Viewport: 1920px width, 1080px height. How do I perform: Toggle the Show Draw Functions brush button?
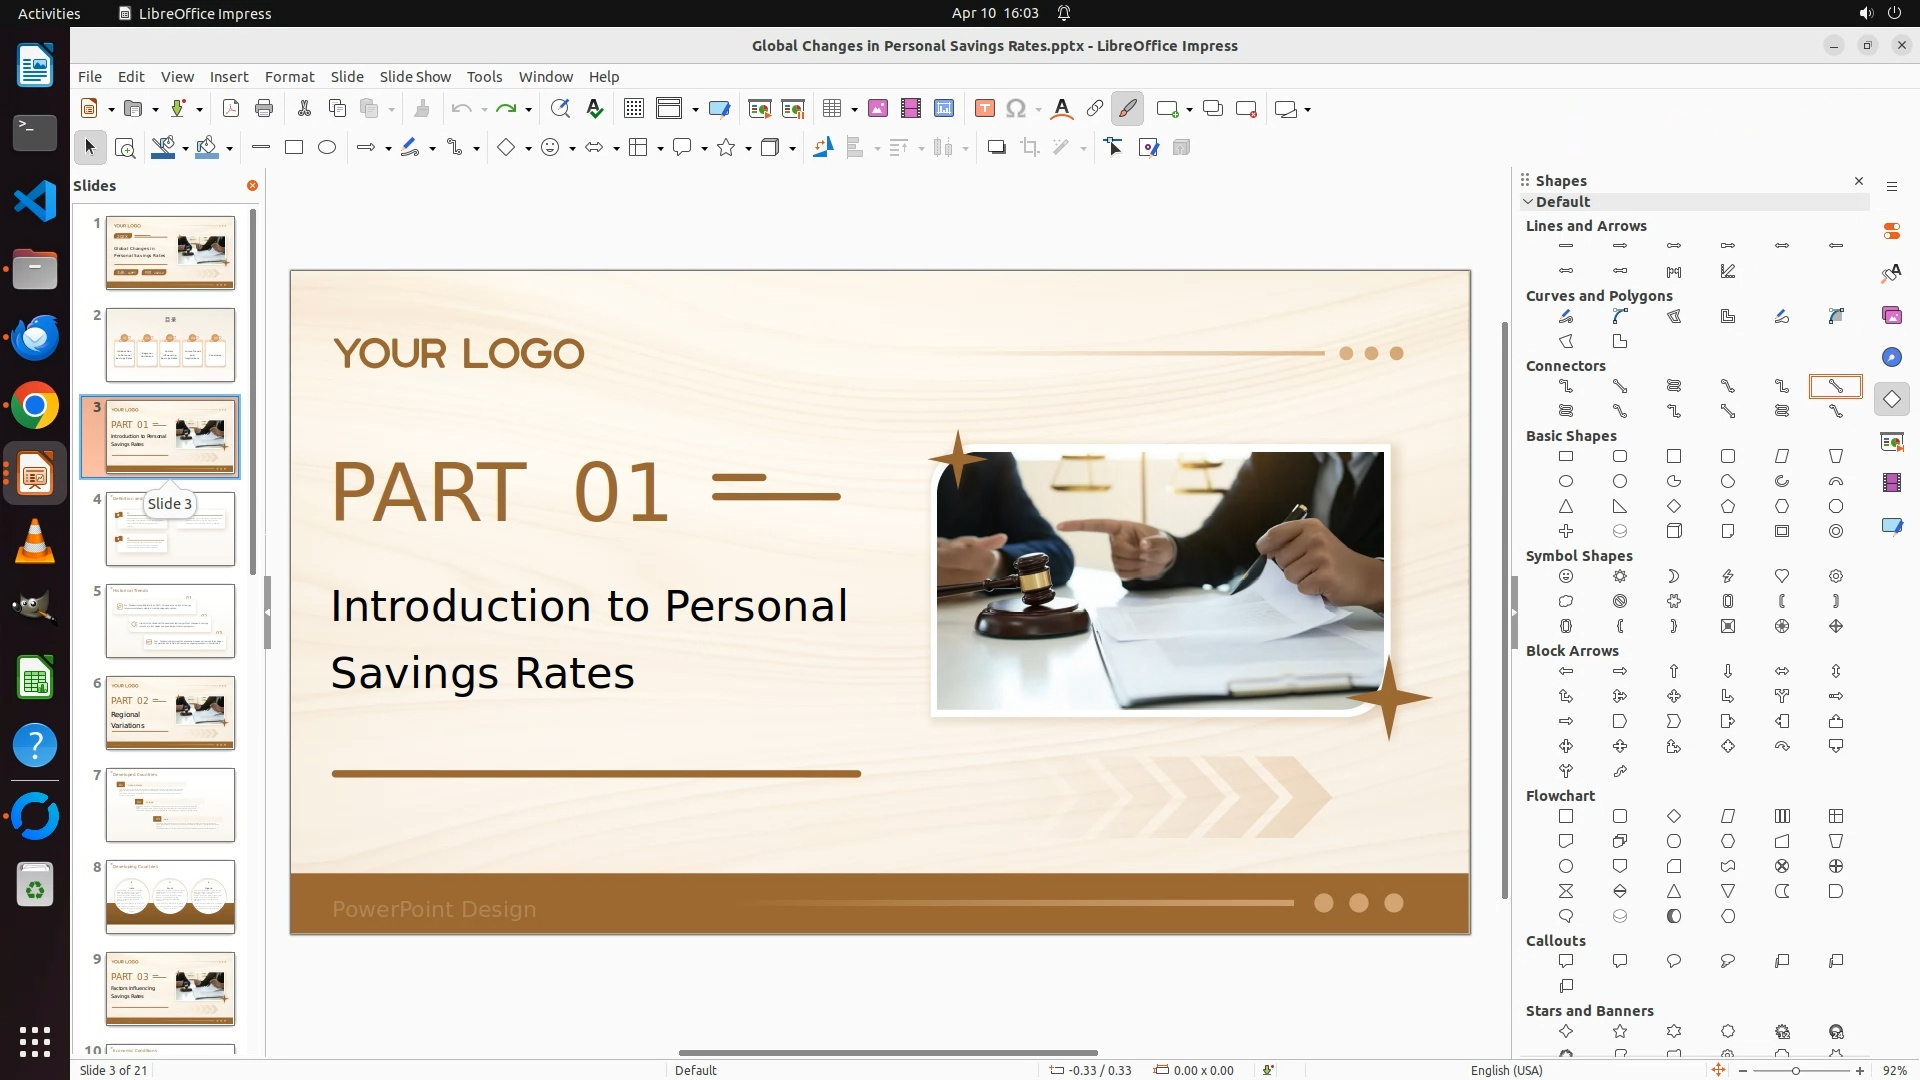[1127, 109]
